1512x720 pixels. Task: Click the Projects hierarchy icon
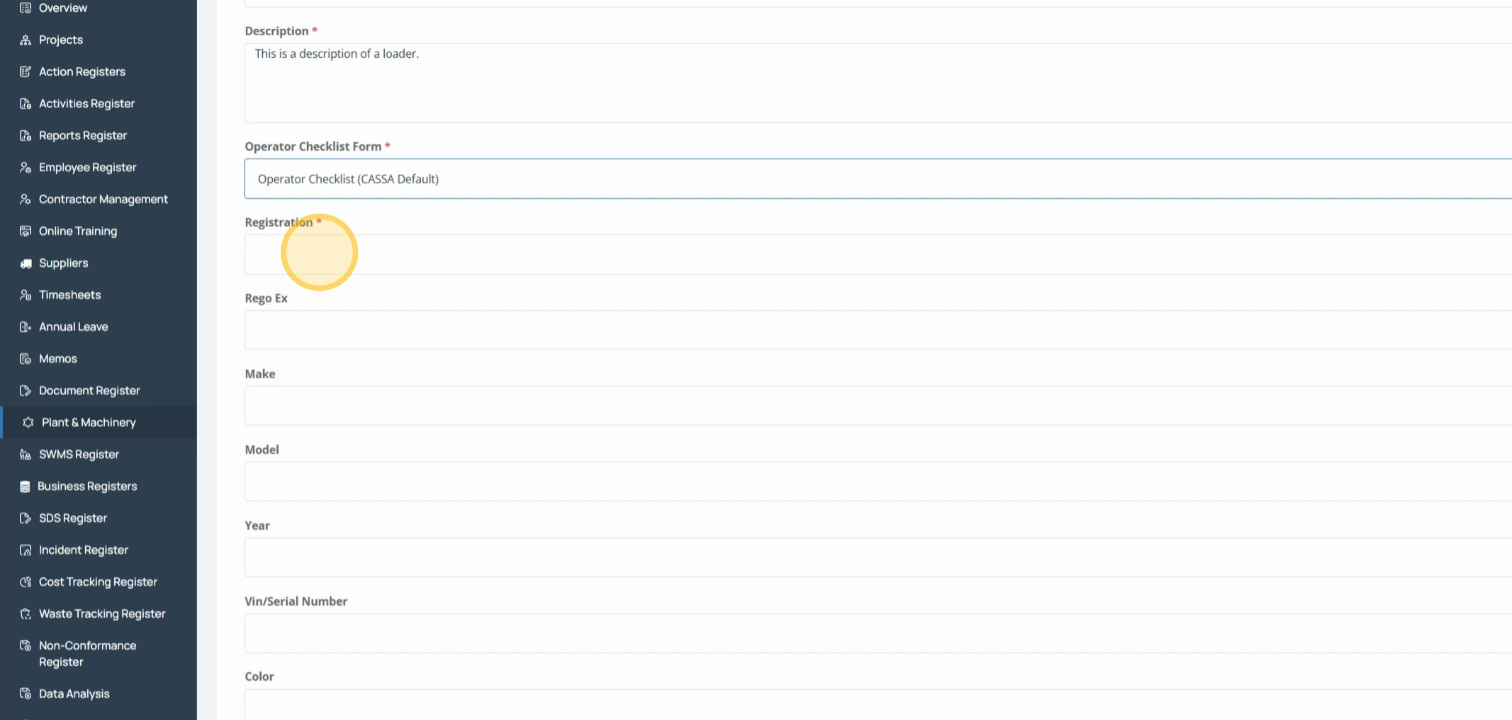(x=26, y=40)
